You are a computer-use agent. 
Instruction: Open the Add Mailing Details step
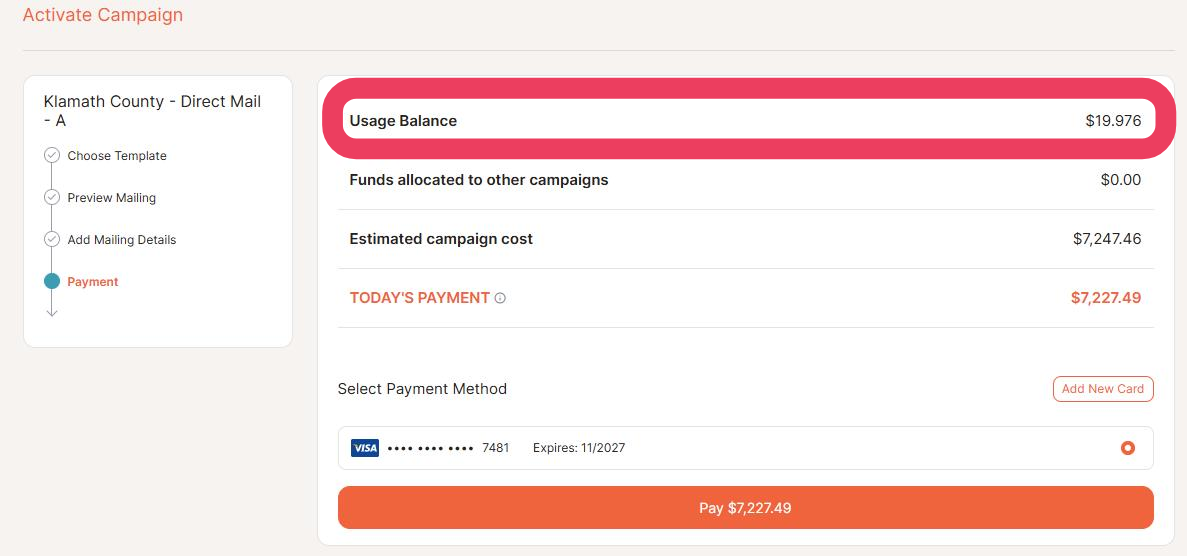click(121, 240)
